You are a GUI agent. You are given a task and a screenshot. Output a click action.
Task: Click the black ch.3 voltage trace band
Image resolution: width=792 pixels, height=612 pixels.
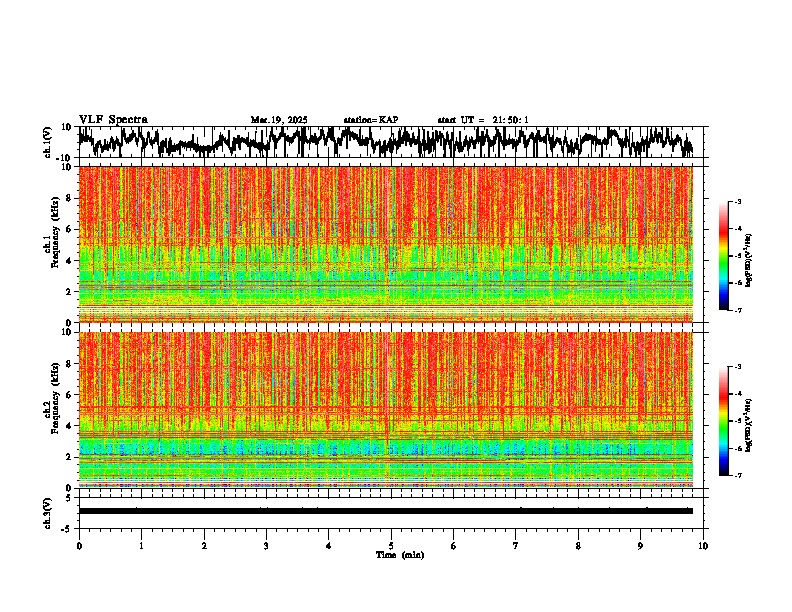pyautogui.click(x=386, y=511)
